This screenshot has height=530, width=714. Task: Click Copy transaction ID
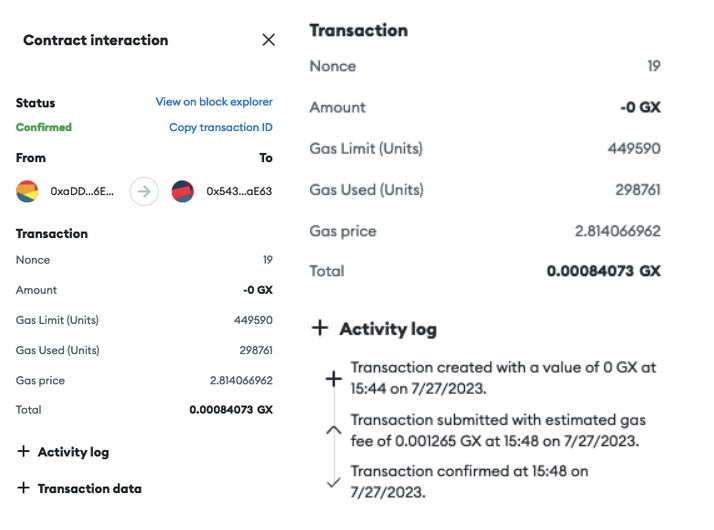pos(221,127)
